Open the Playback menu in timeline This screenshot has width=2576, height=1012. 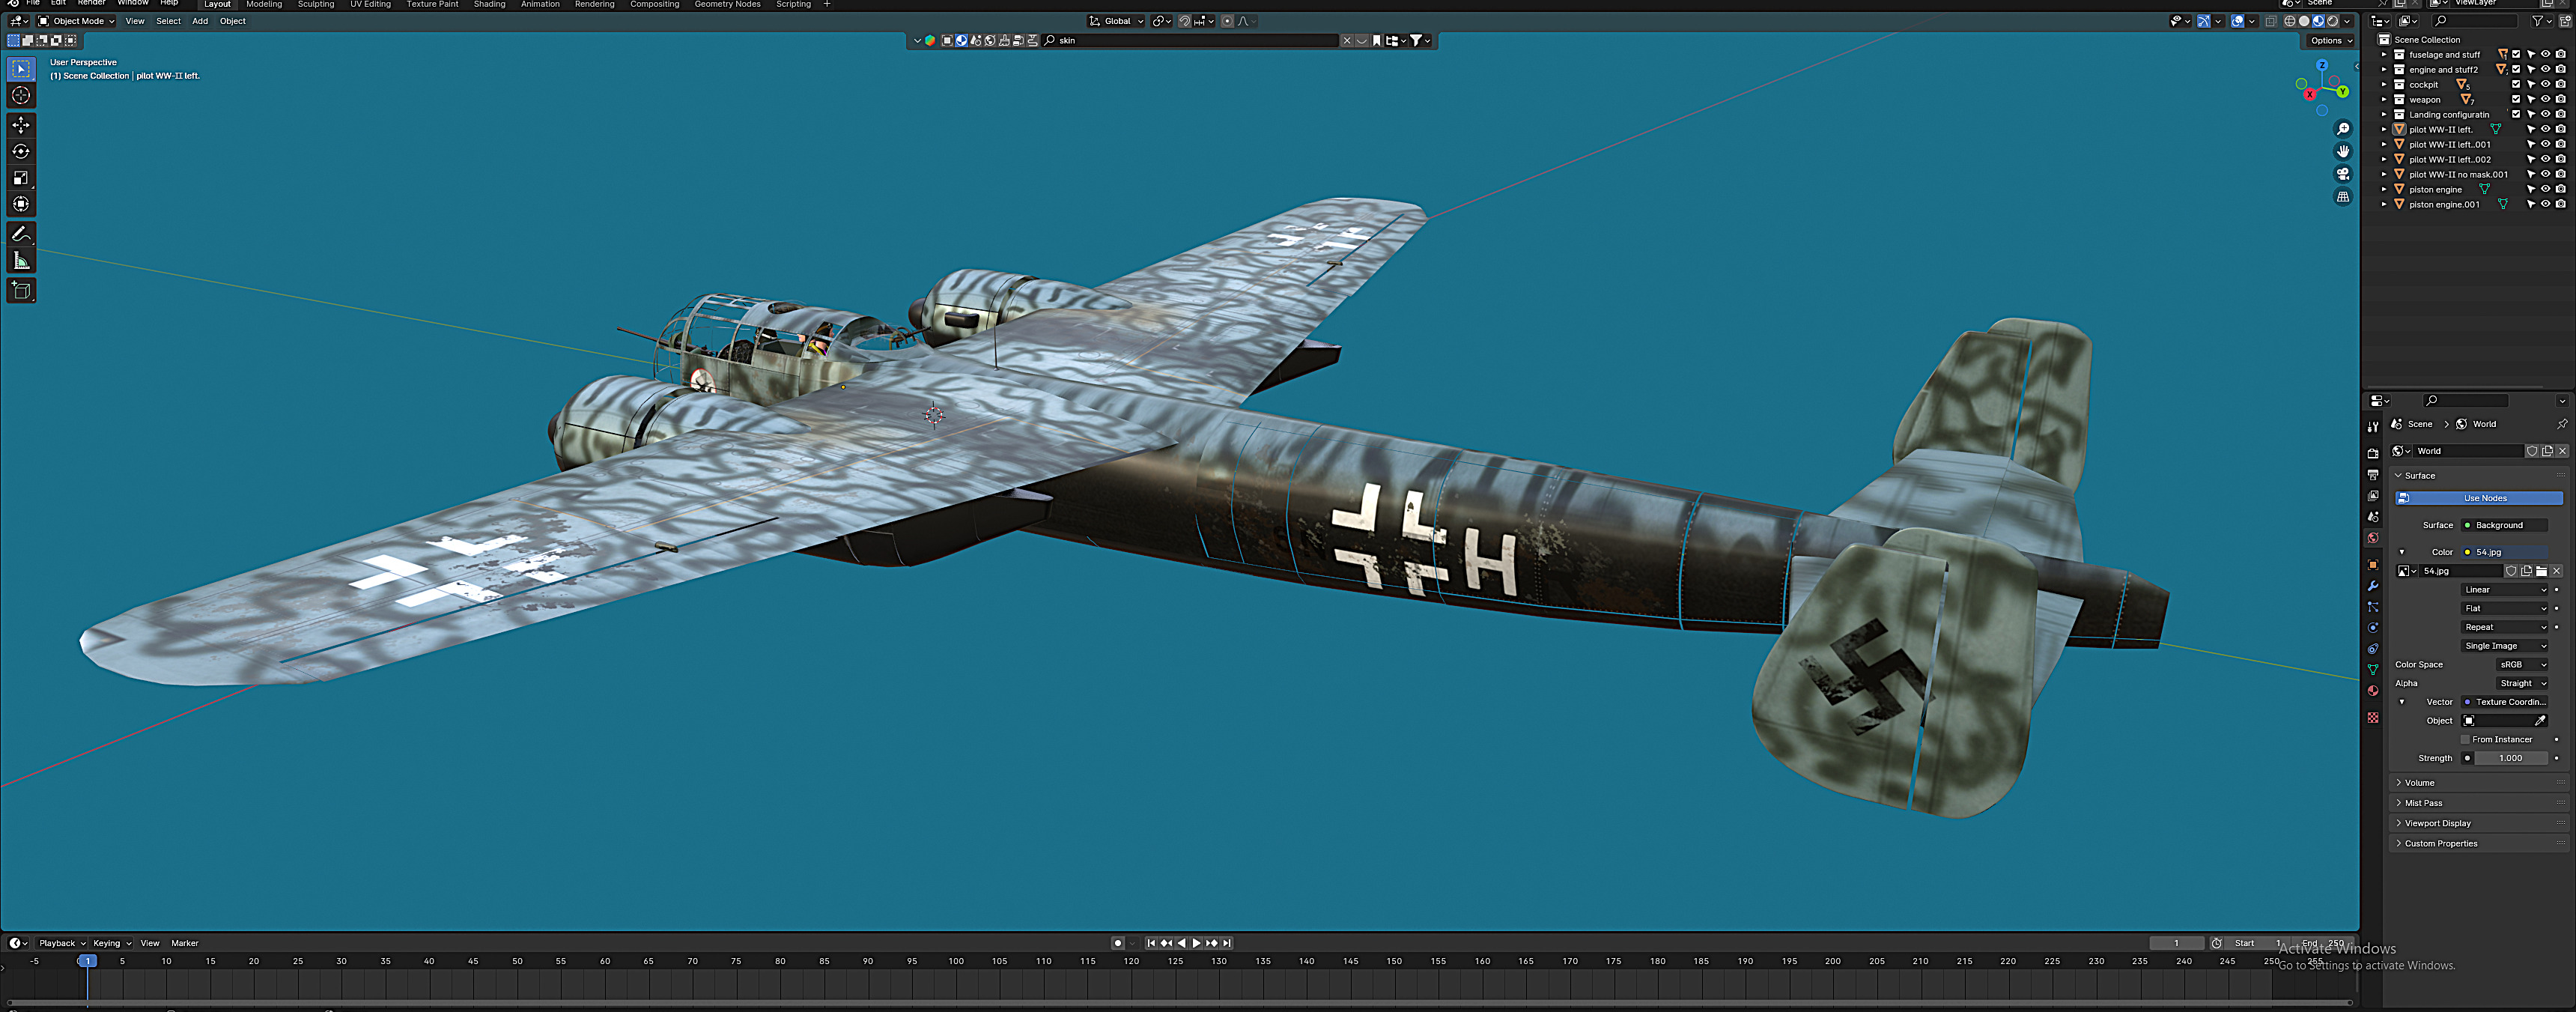pyautogui.click(x=61, y=943)
